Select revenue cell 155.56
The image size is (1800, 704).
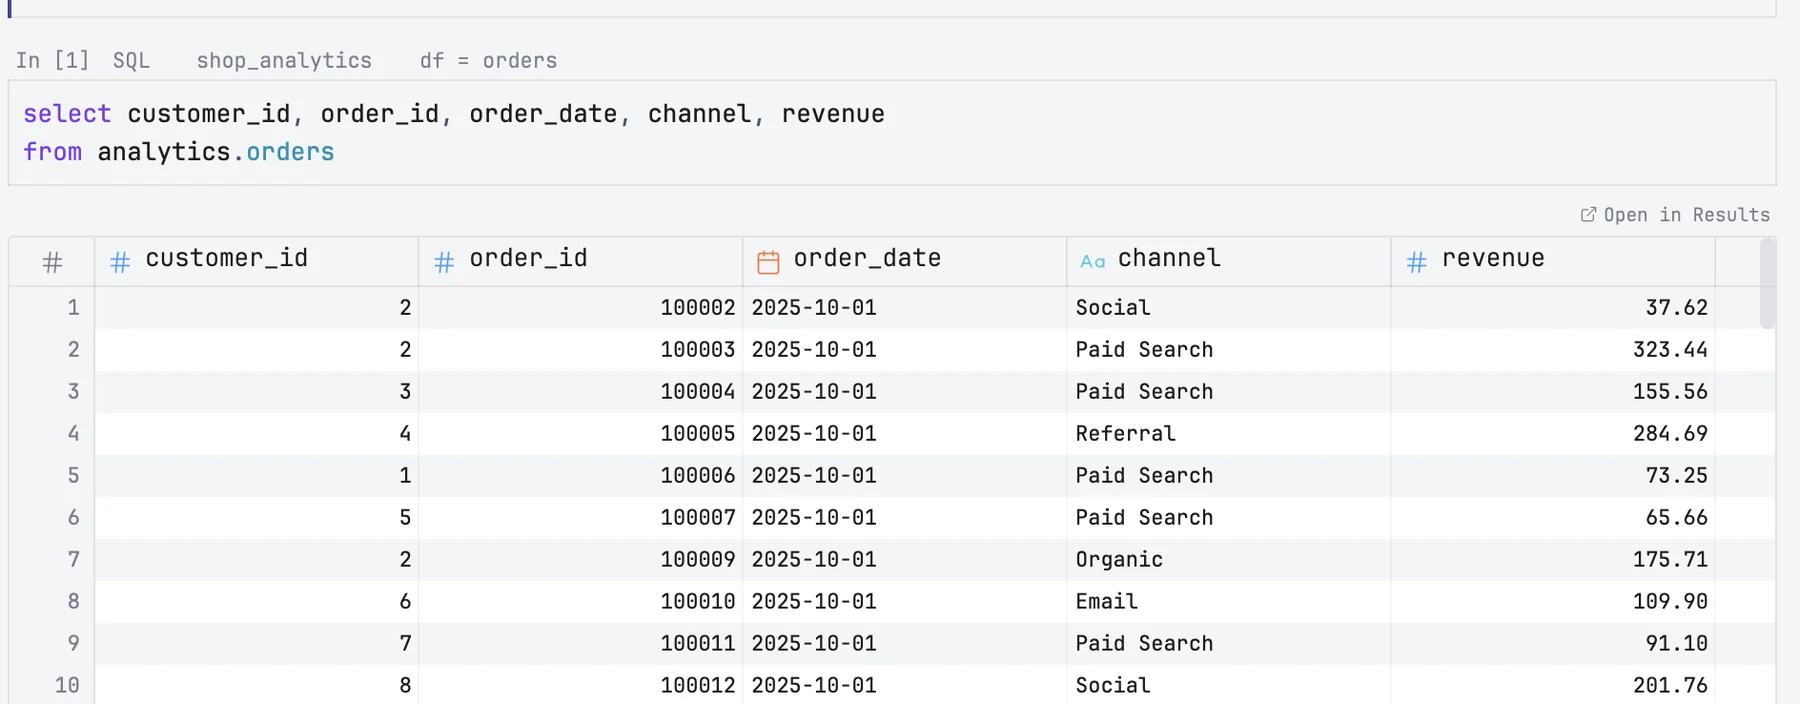tap(1552, 392)
